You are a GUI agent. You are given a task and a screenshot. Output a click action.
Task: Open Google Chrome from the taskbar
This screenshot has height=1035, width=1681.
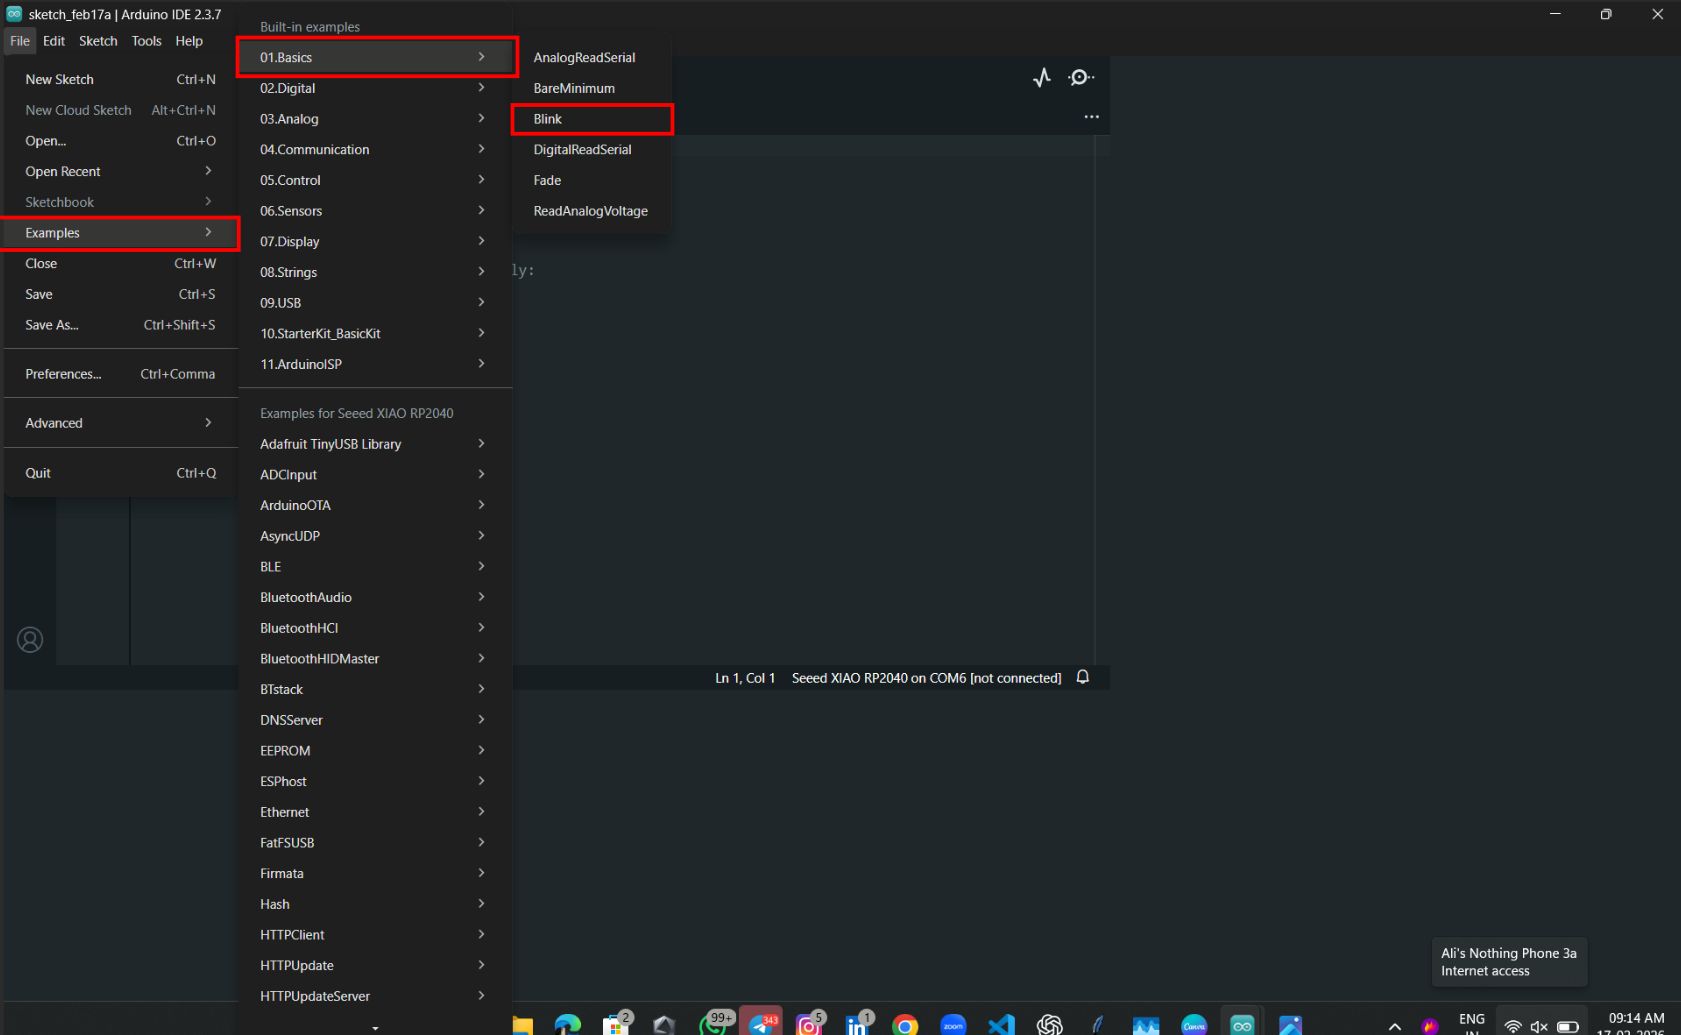(x=905, y=1024)
